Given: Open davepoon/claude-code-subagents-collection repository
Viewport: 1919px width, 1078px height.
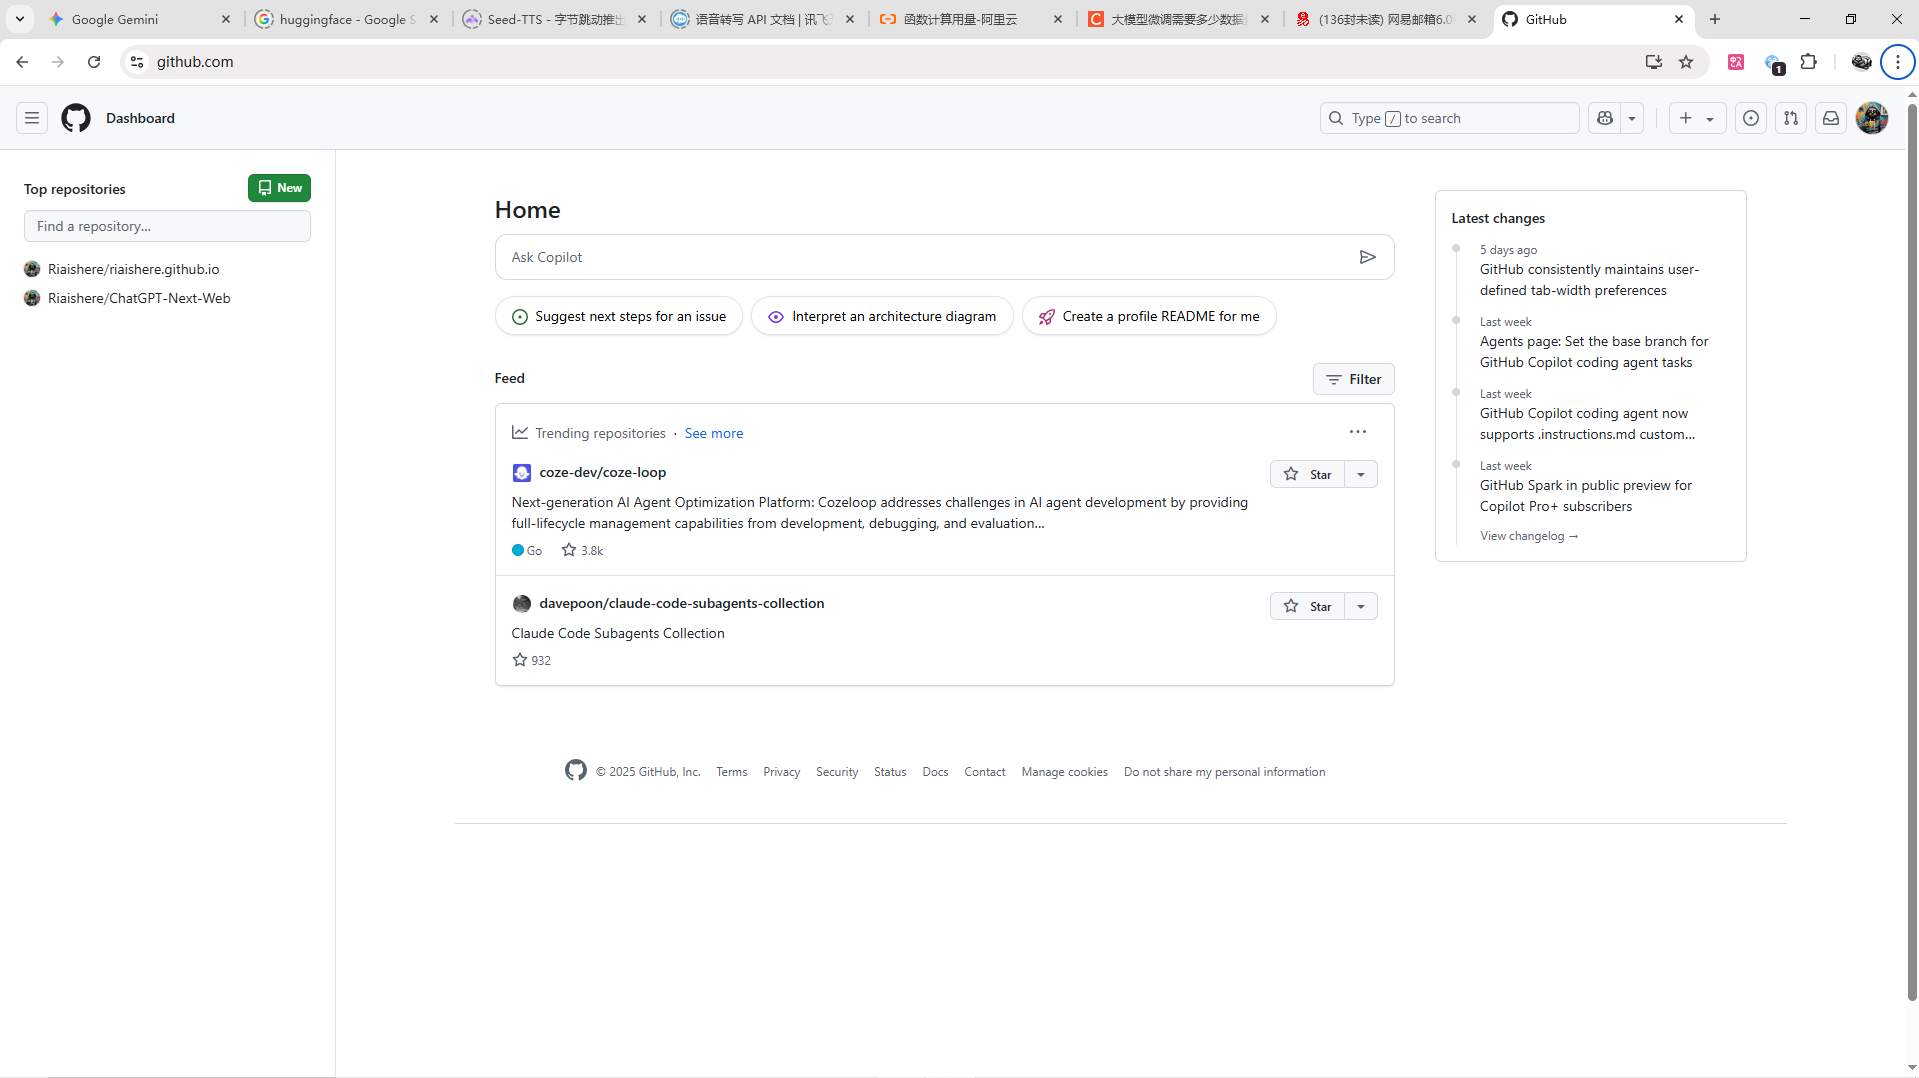Looking at the screenshot, I should [x=681, y=603].
